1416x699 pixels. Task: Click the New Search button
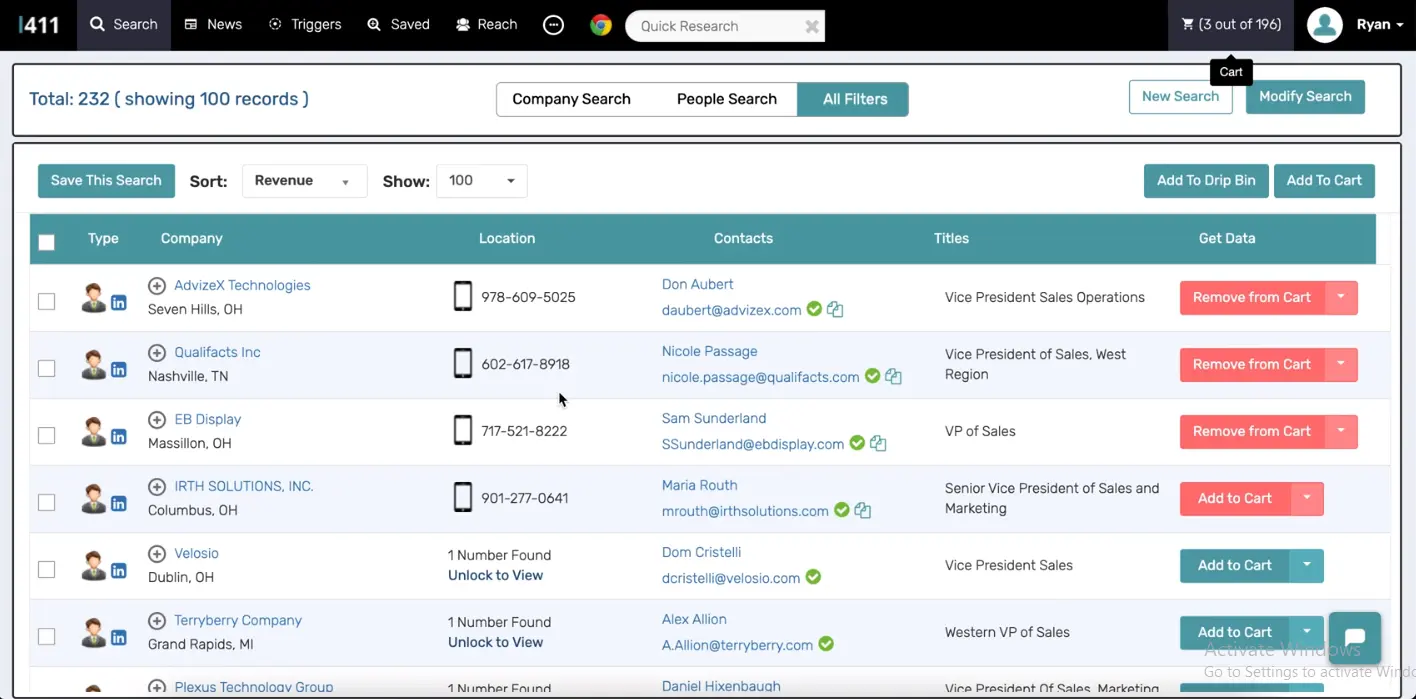pos(1181,97)
